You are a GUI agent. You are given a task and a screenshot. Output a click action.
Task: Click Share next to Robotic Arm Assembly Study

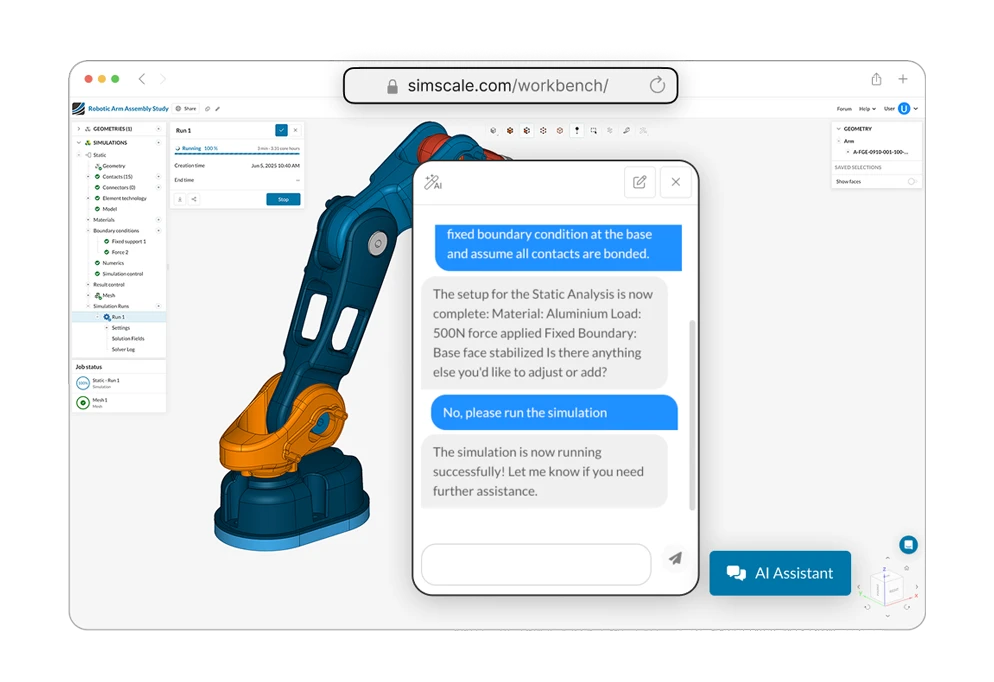tap(183, 108)
